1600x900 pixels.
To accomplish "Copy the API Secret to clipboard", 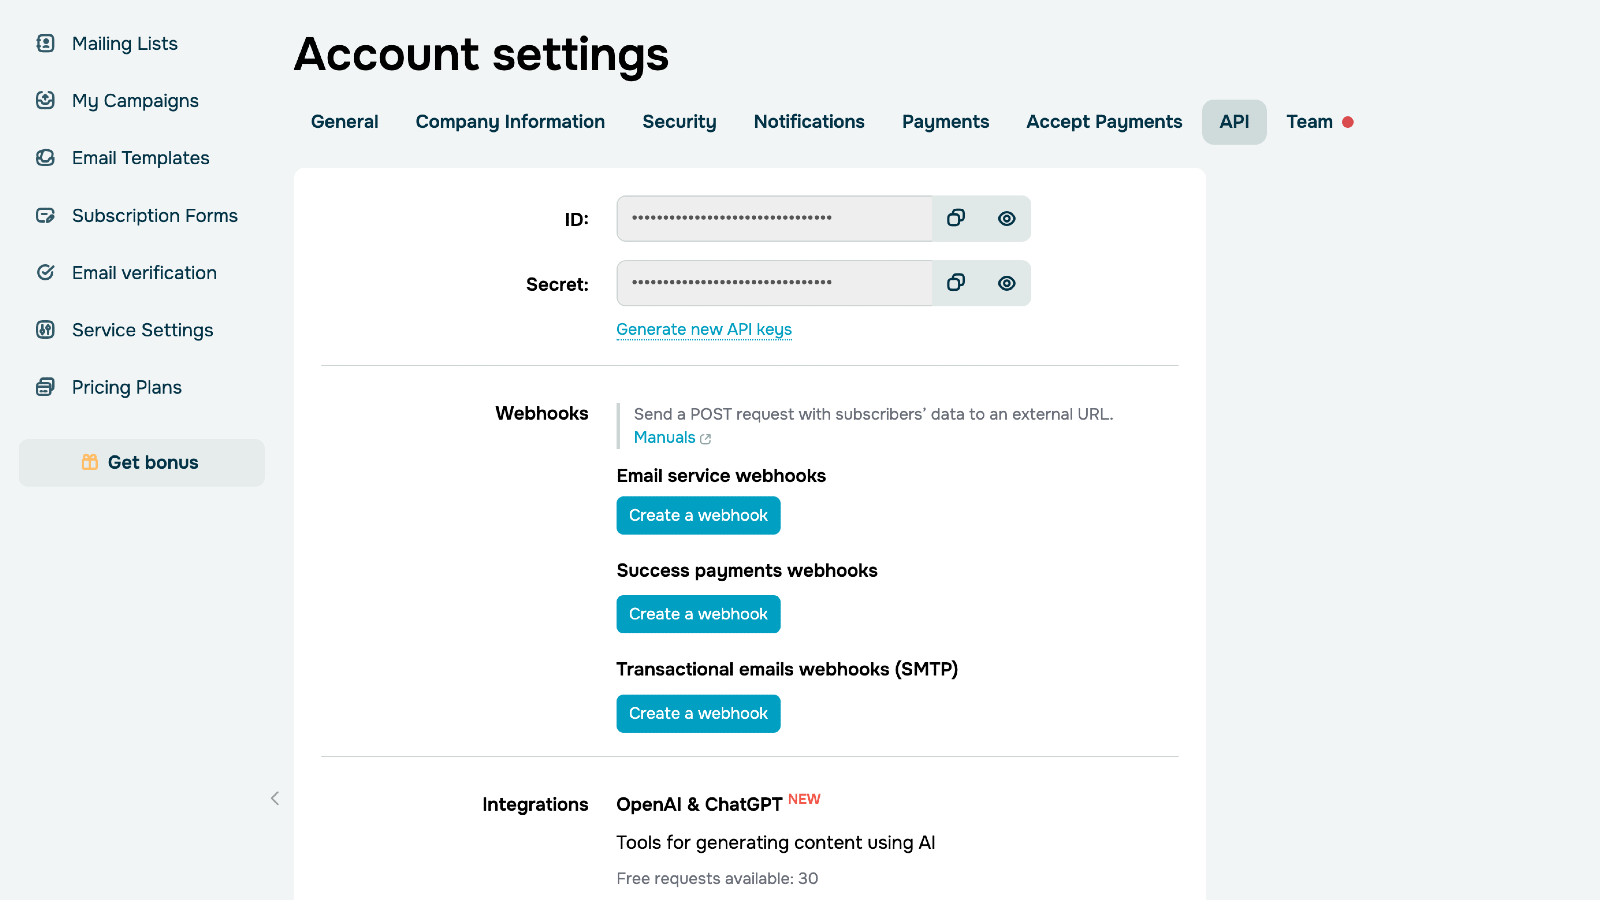I will click(956, 283).
